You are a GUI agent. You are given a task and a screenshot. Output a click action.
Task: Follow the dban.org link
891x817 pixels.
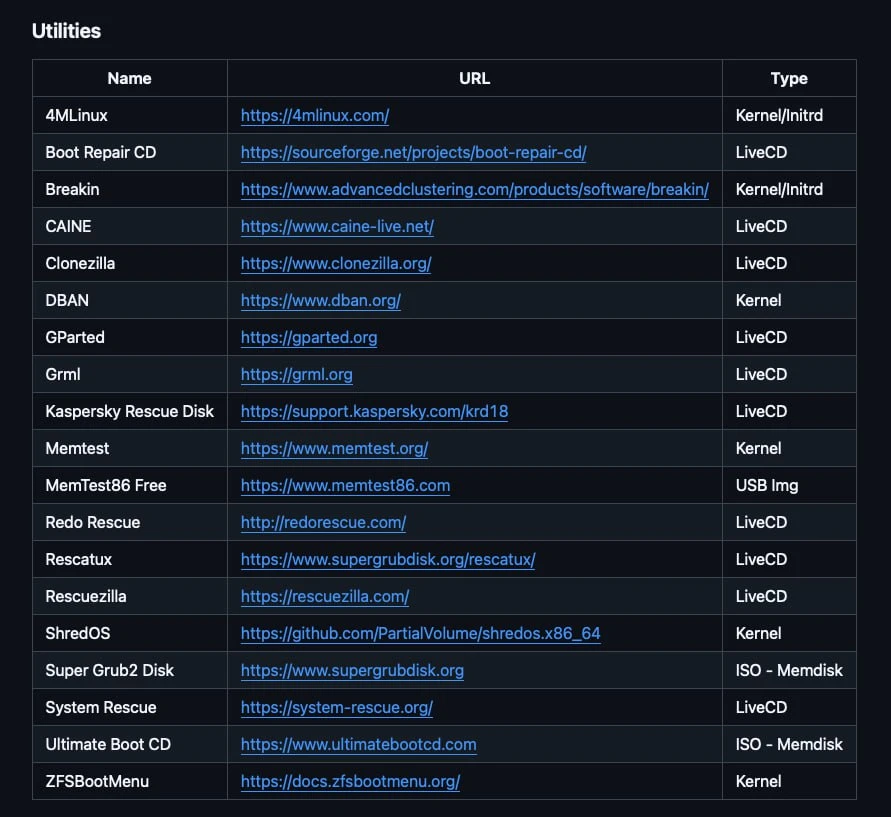click(x=320, y=301)
